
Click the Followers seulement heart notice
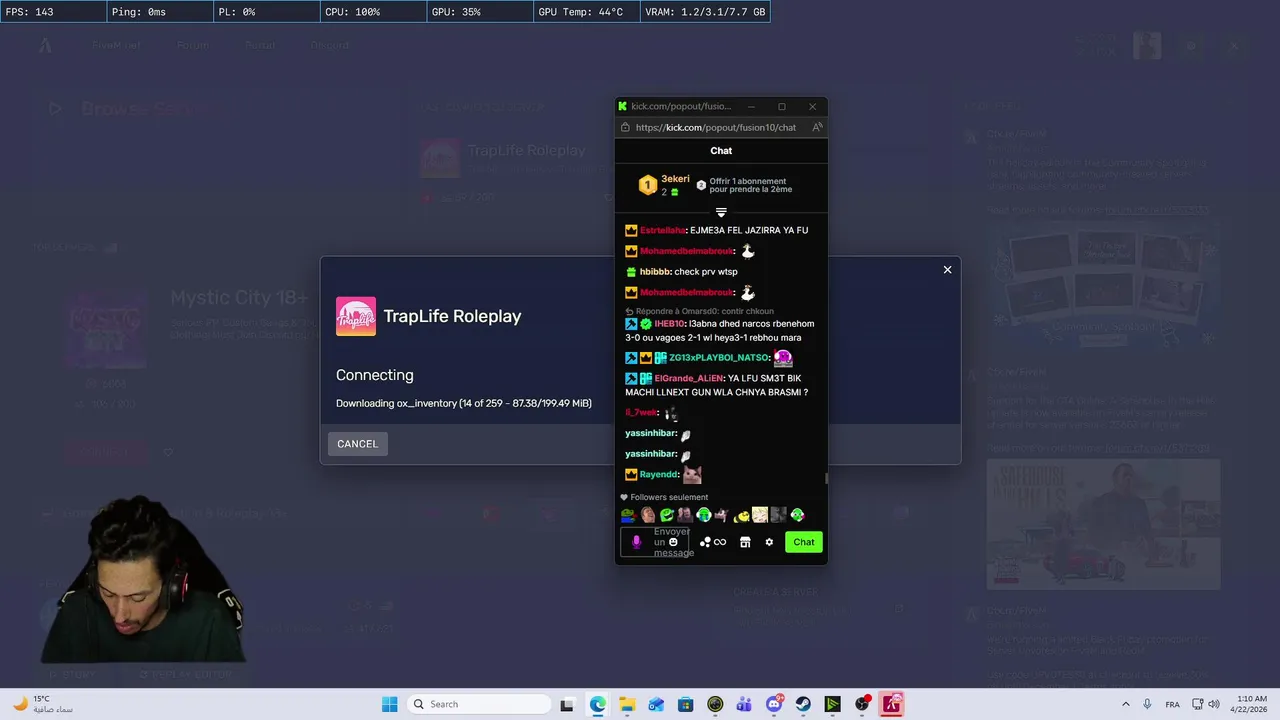point(664,497)
